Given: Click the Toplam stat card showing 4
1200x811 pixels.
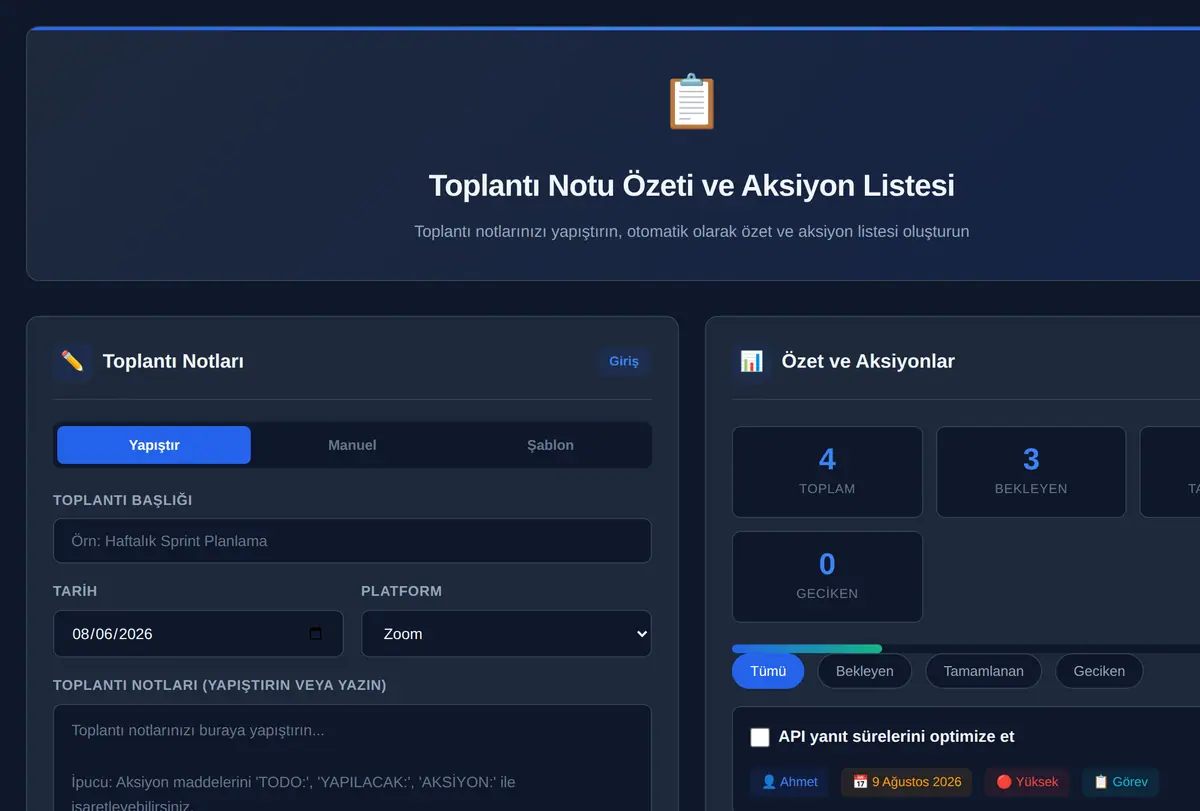Looking at the screenshot, I should pyautogui.click(x=827, y=472).
